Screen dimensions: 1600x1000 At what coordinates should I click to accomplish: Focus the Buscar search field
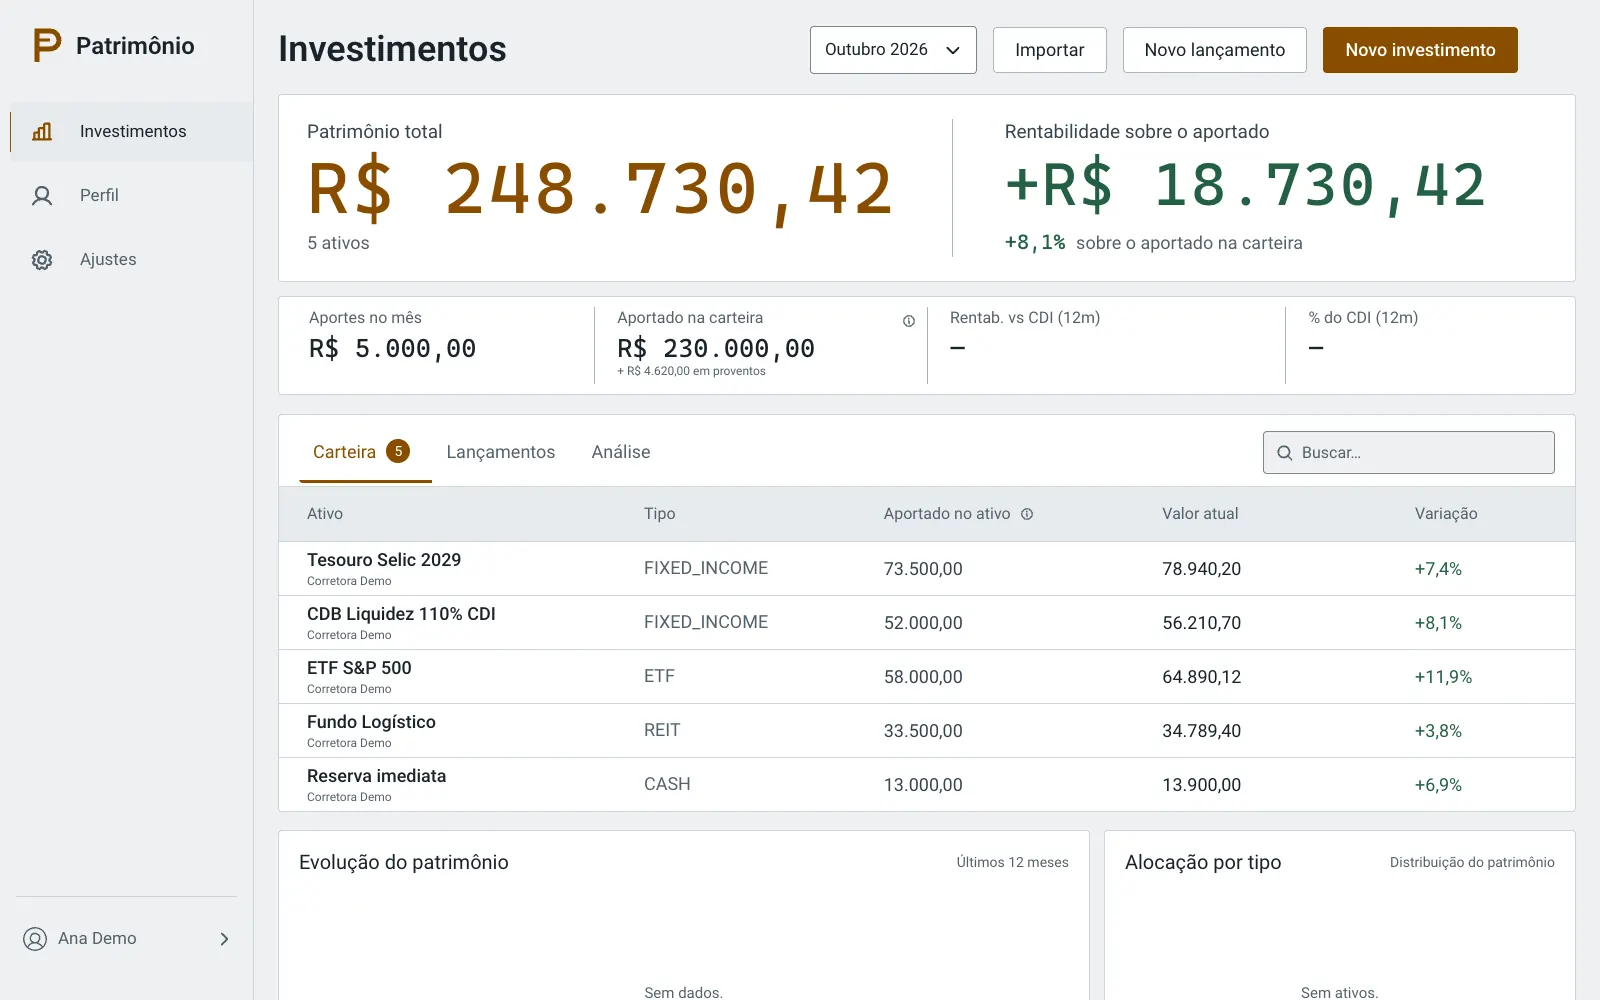[1408, 453]
